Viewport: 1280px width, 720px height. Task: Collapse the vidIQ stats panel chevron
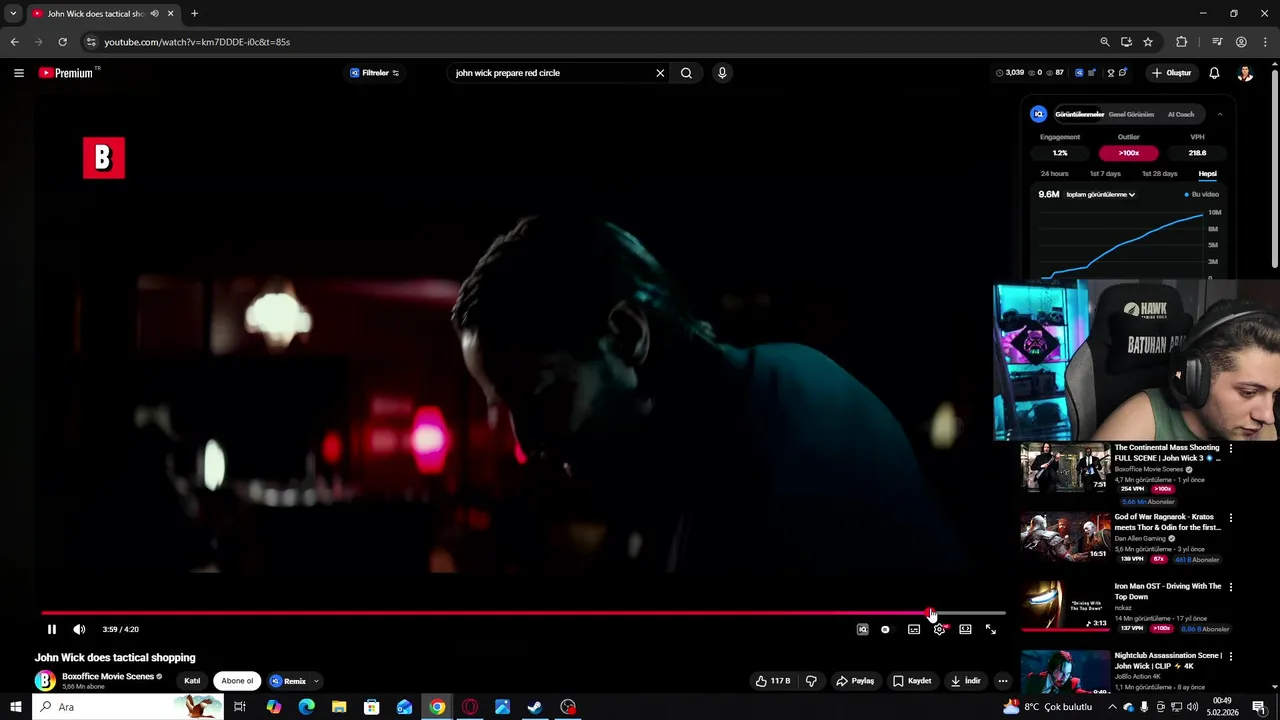1220,114
